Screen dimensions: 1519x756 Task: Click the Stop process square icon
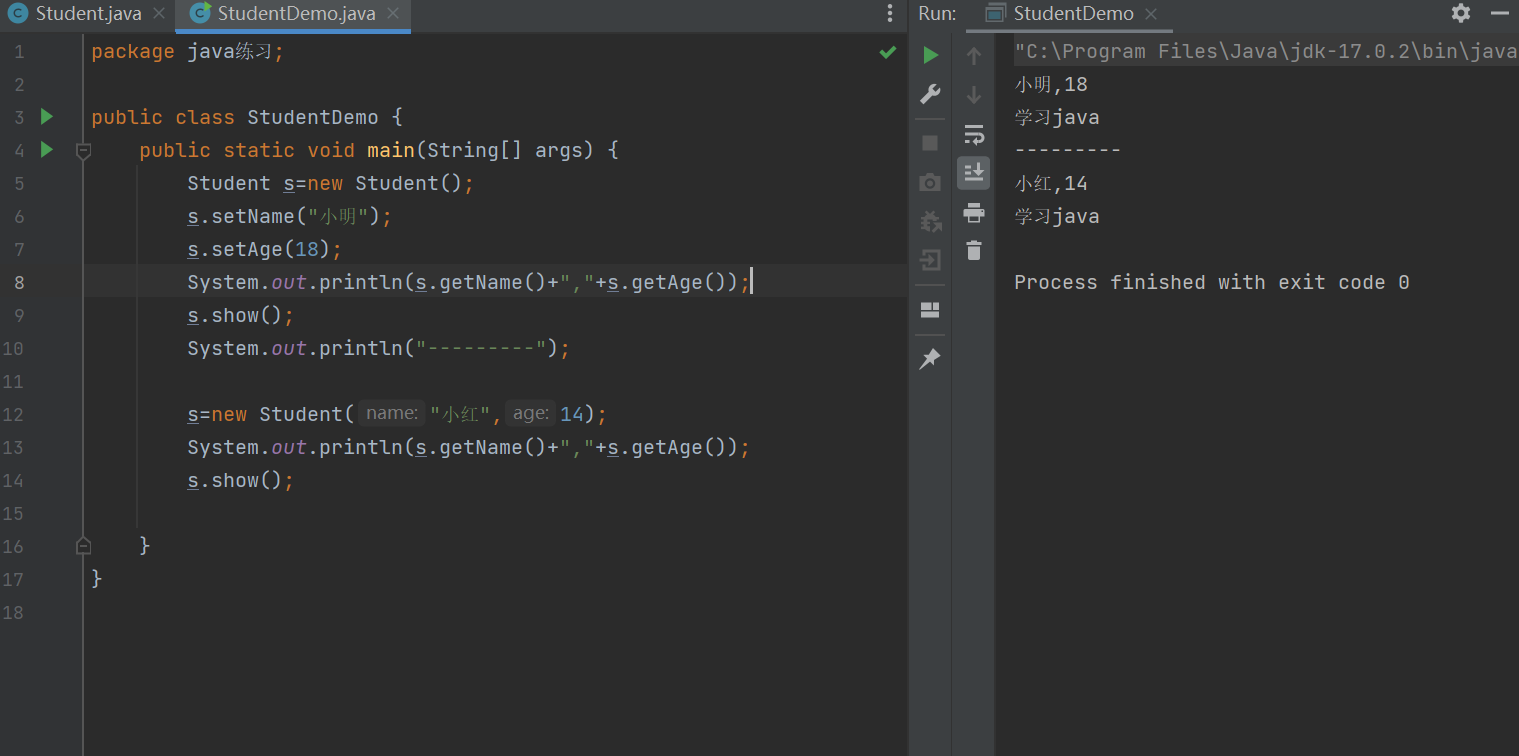(930, 143)
